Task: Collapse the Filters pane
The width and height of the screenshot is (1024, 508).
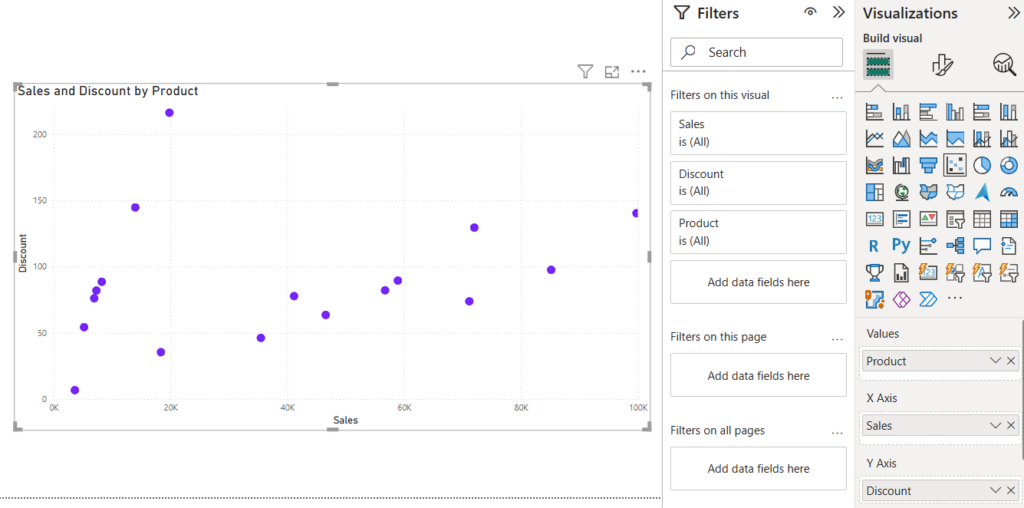Action: pyautogui.click(x=839, y=12)
